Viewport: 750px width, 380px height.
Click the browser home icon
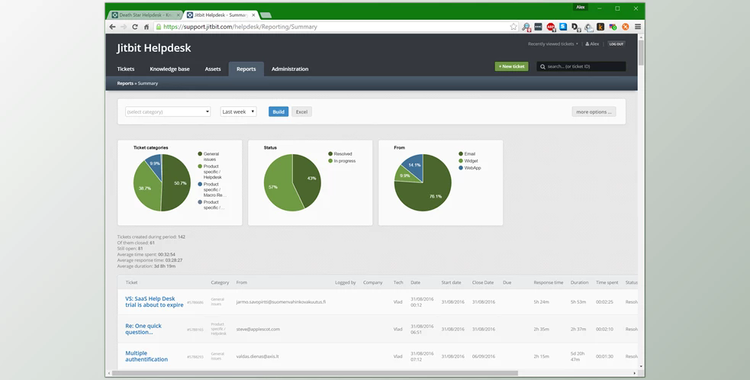(x=146, y=27)
